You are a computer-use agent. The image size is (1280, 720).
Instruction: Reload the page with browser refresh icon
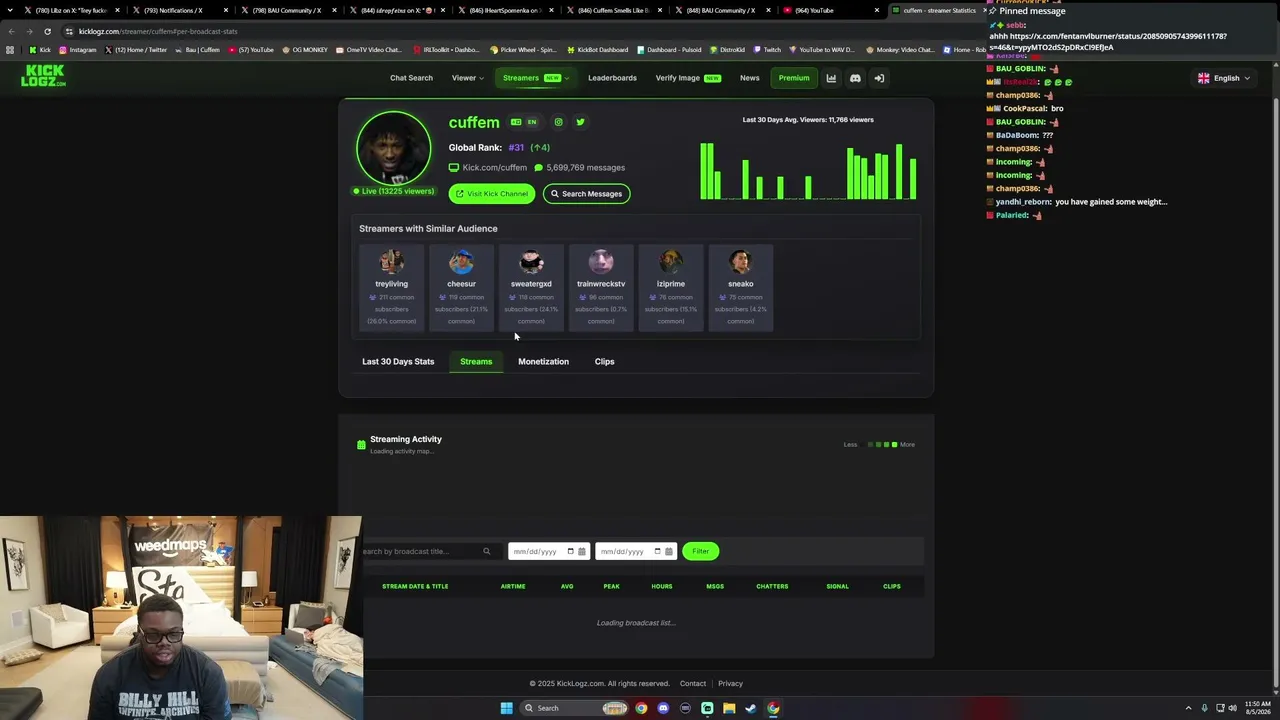point(47,31)
